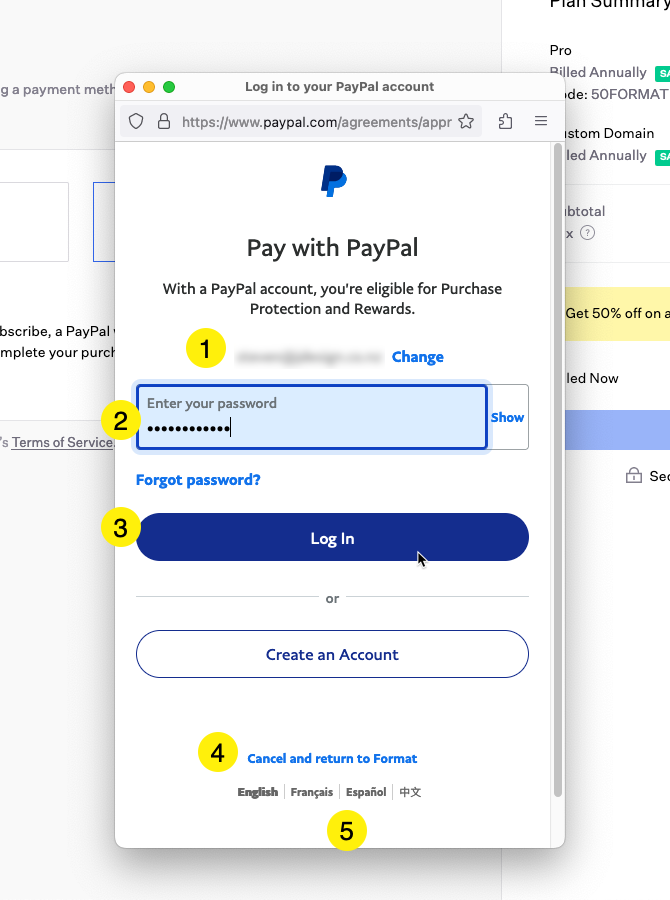Open the extensions puzzle icon
Image resolution: width=670 pixels, height=900 pixels.
505,122
